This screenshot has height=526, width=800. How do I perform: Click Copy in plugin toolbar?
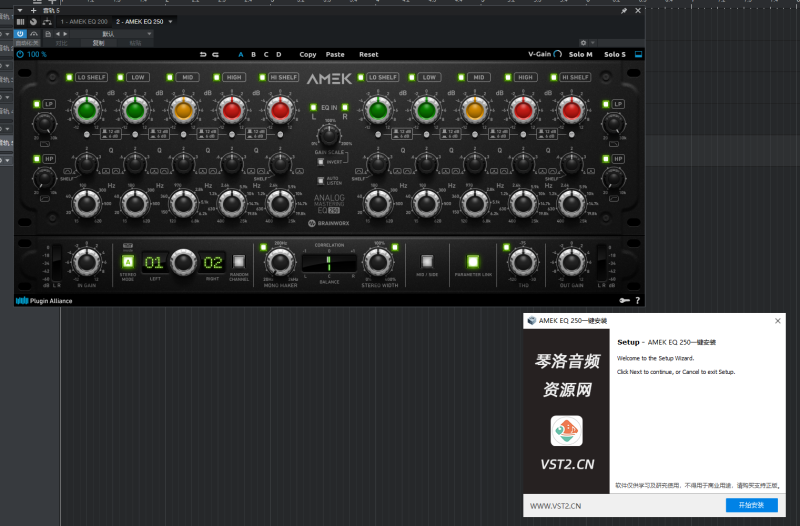[308, 54]
